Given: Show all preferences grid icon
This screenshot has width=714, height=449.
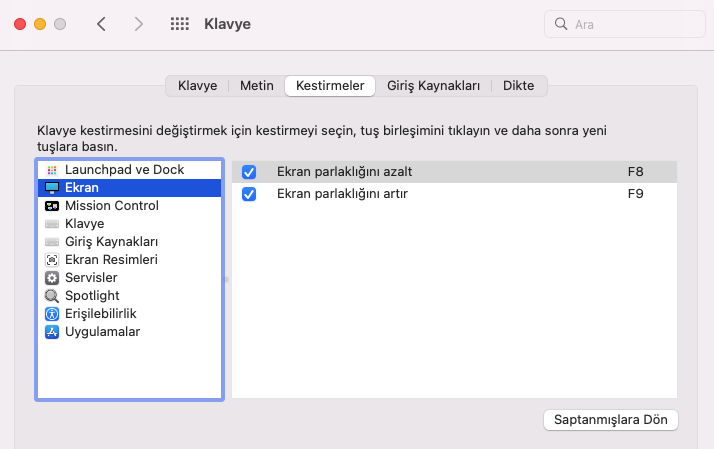Looking at the screenshot, I should coord(180,23).
